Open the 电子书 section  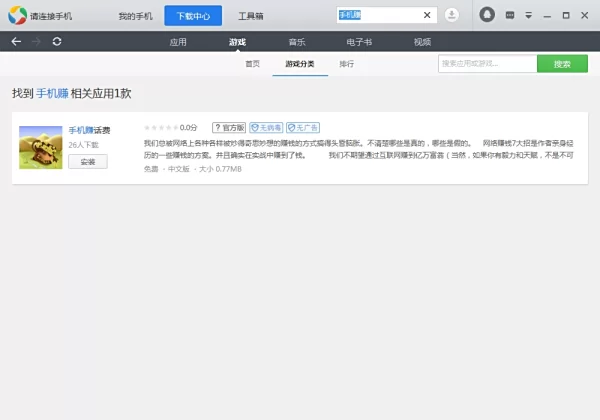coord(360,42)
